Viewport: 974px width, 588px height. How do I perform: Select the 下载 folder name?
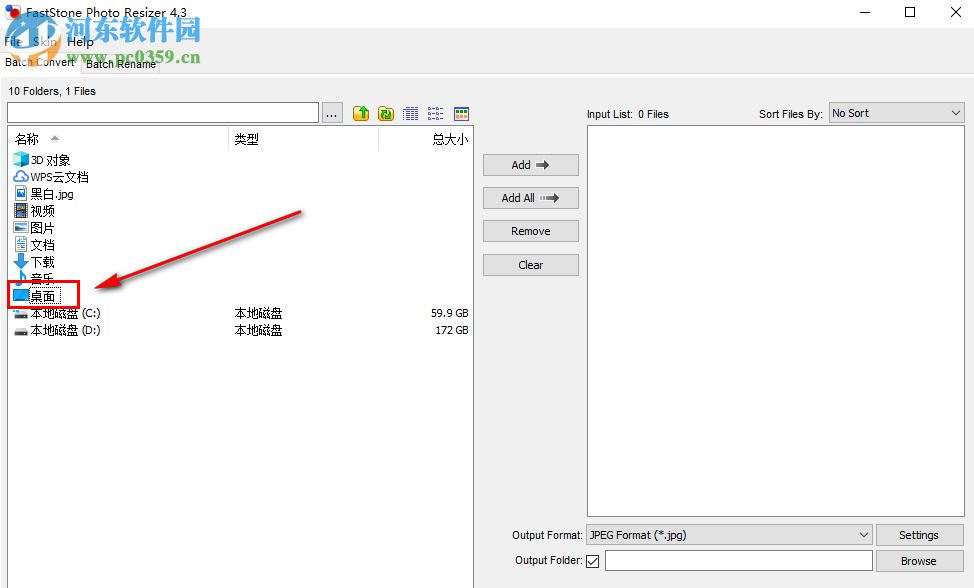[x=42, y=261]
